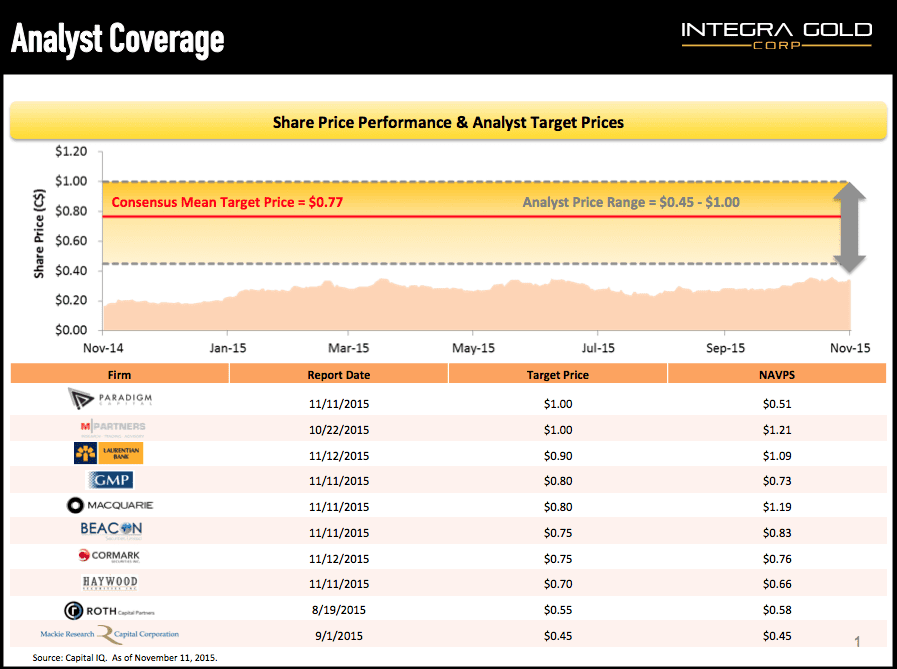Click Laurentian NAVPS value $1.09
The height and width of the screenshot is (669, 897).
[777, 456]
